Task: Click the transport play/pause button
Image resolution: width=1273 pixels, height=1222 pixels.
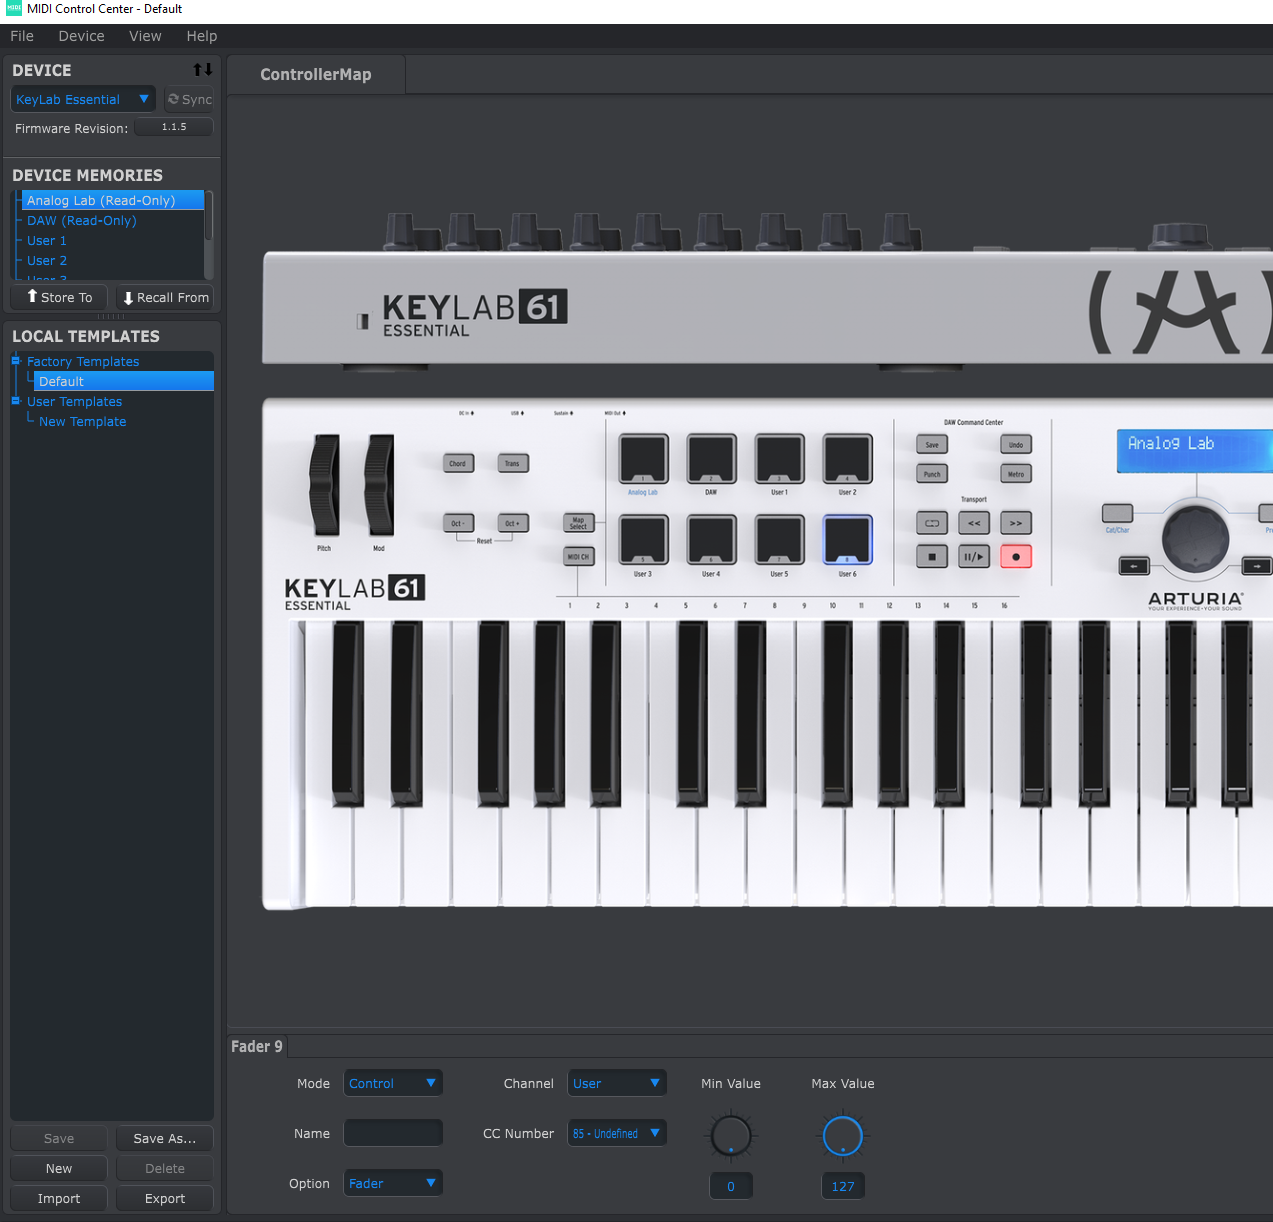Action: (974, 557)
